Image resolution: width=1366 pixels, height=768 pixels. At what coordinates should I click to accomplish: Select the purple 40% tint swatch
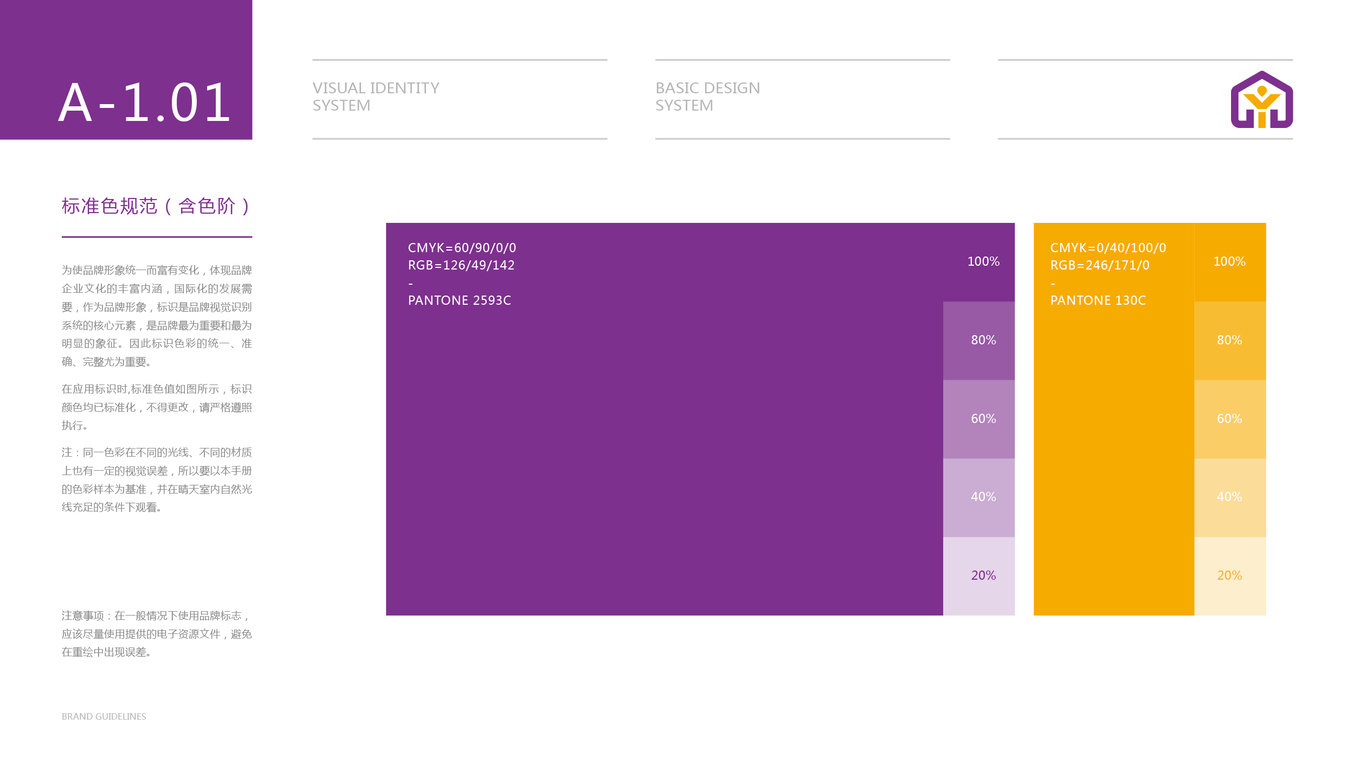pos(979,498)
